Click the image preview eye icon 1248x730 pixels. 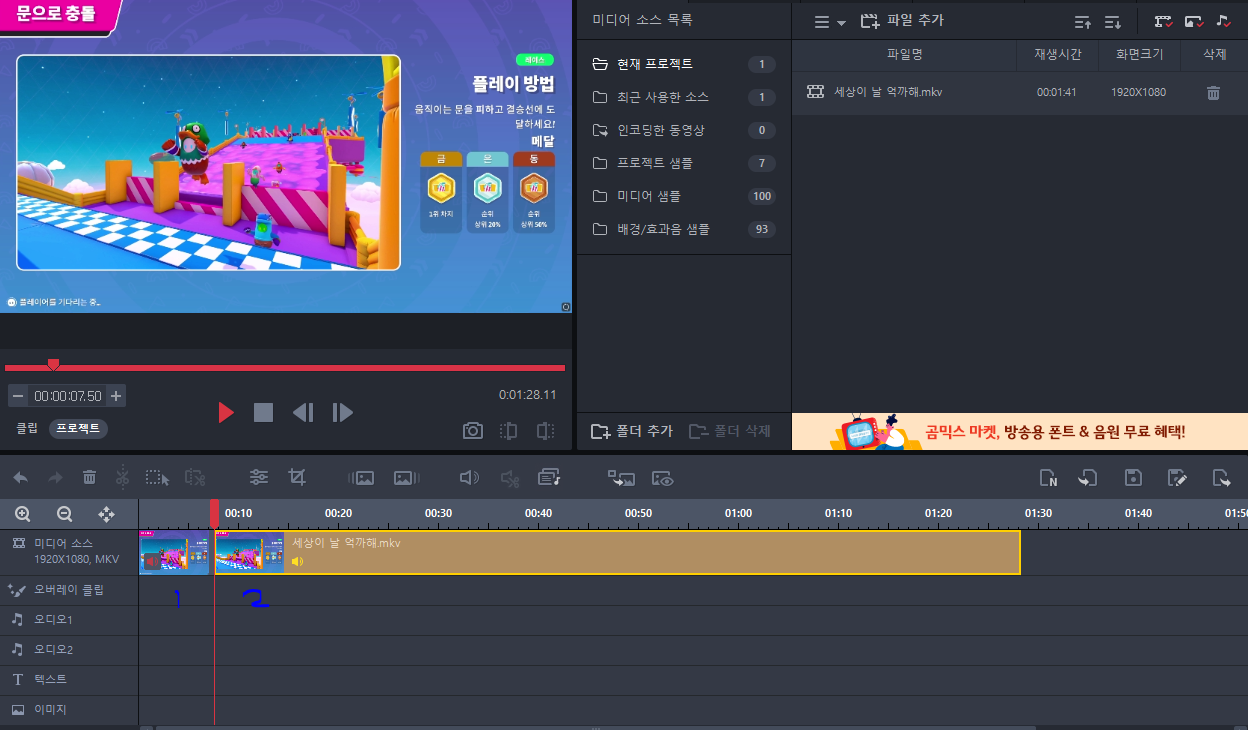[x=663, y=478]
